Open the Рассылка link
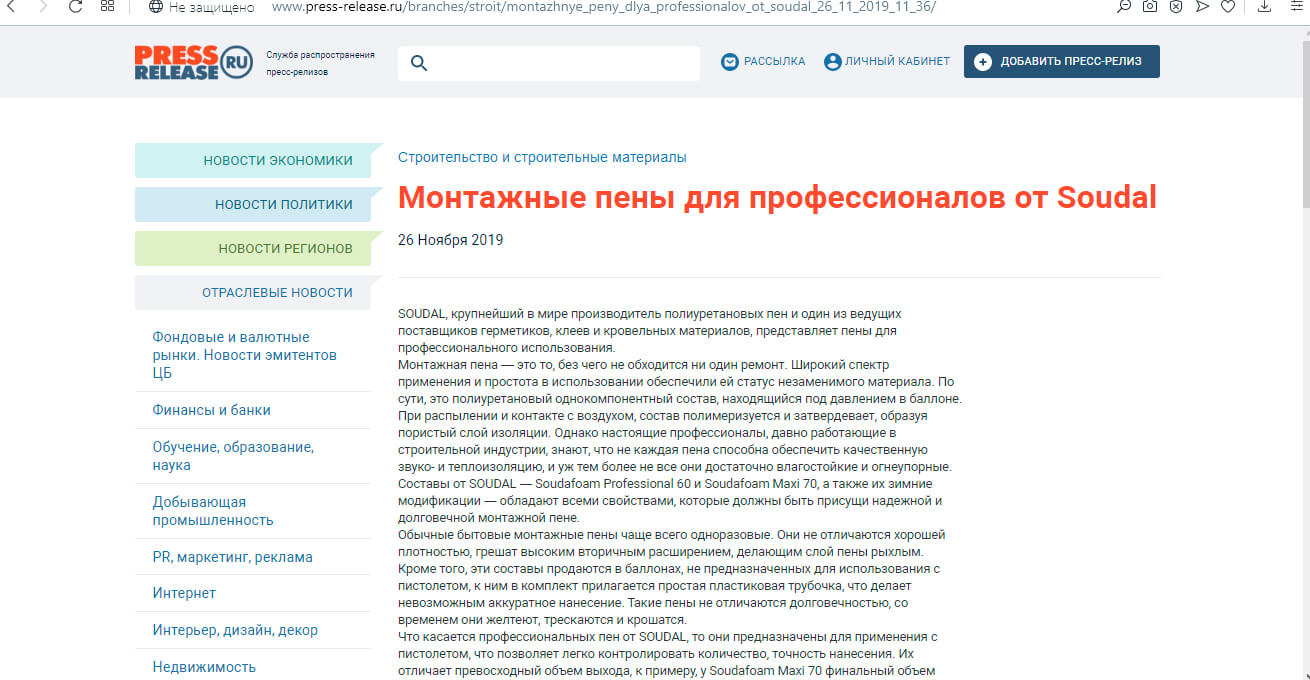The image size is (1310, 680). (x=774, y=62)
